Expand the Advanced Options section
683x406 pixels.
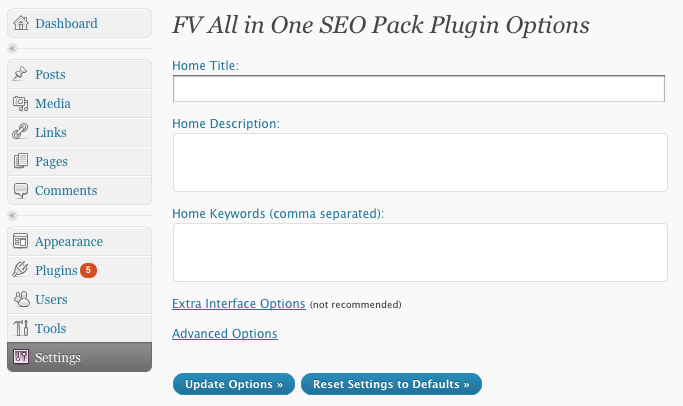click(225, 334)
